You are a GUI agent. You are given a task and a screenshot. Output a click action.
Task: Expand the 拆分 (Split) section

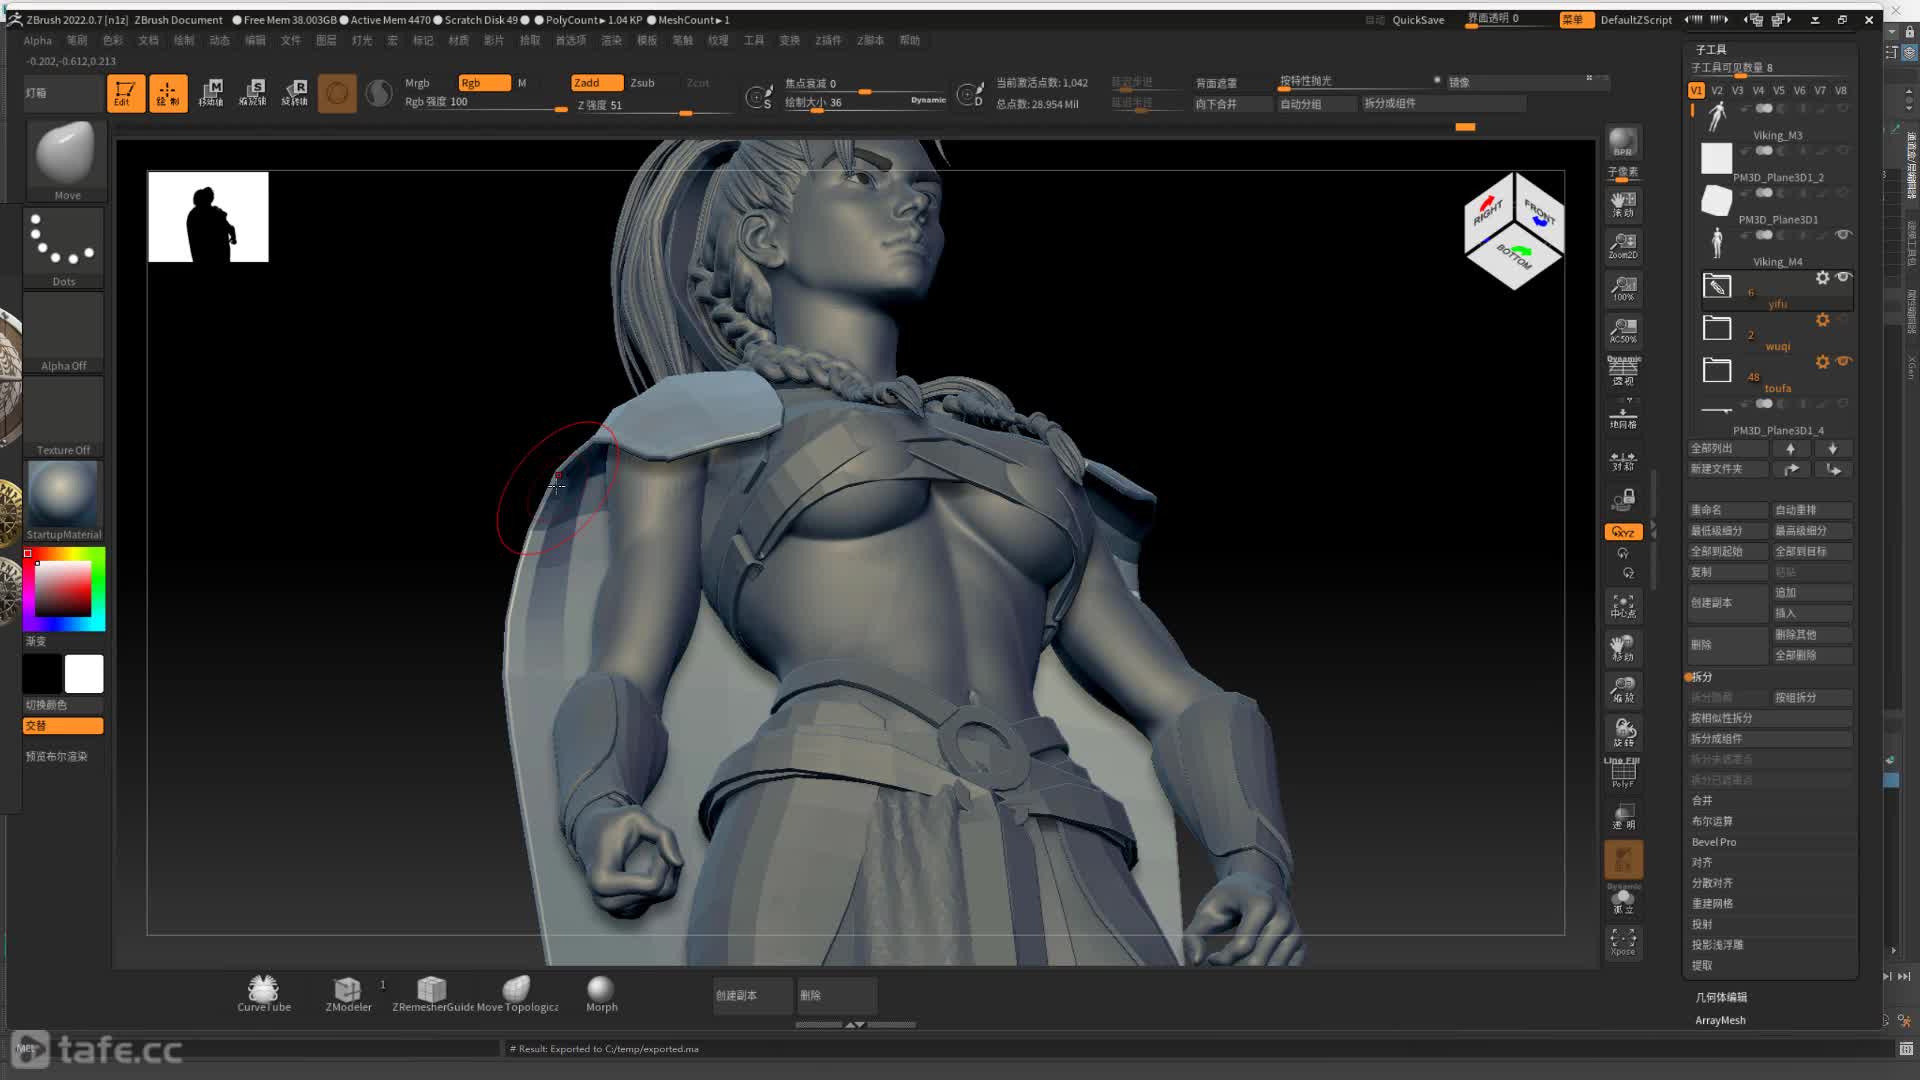pyautogui.click(x=1701, y=677)
